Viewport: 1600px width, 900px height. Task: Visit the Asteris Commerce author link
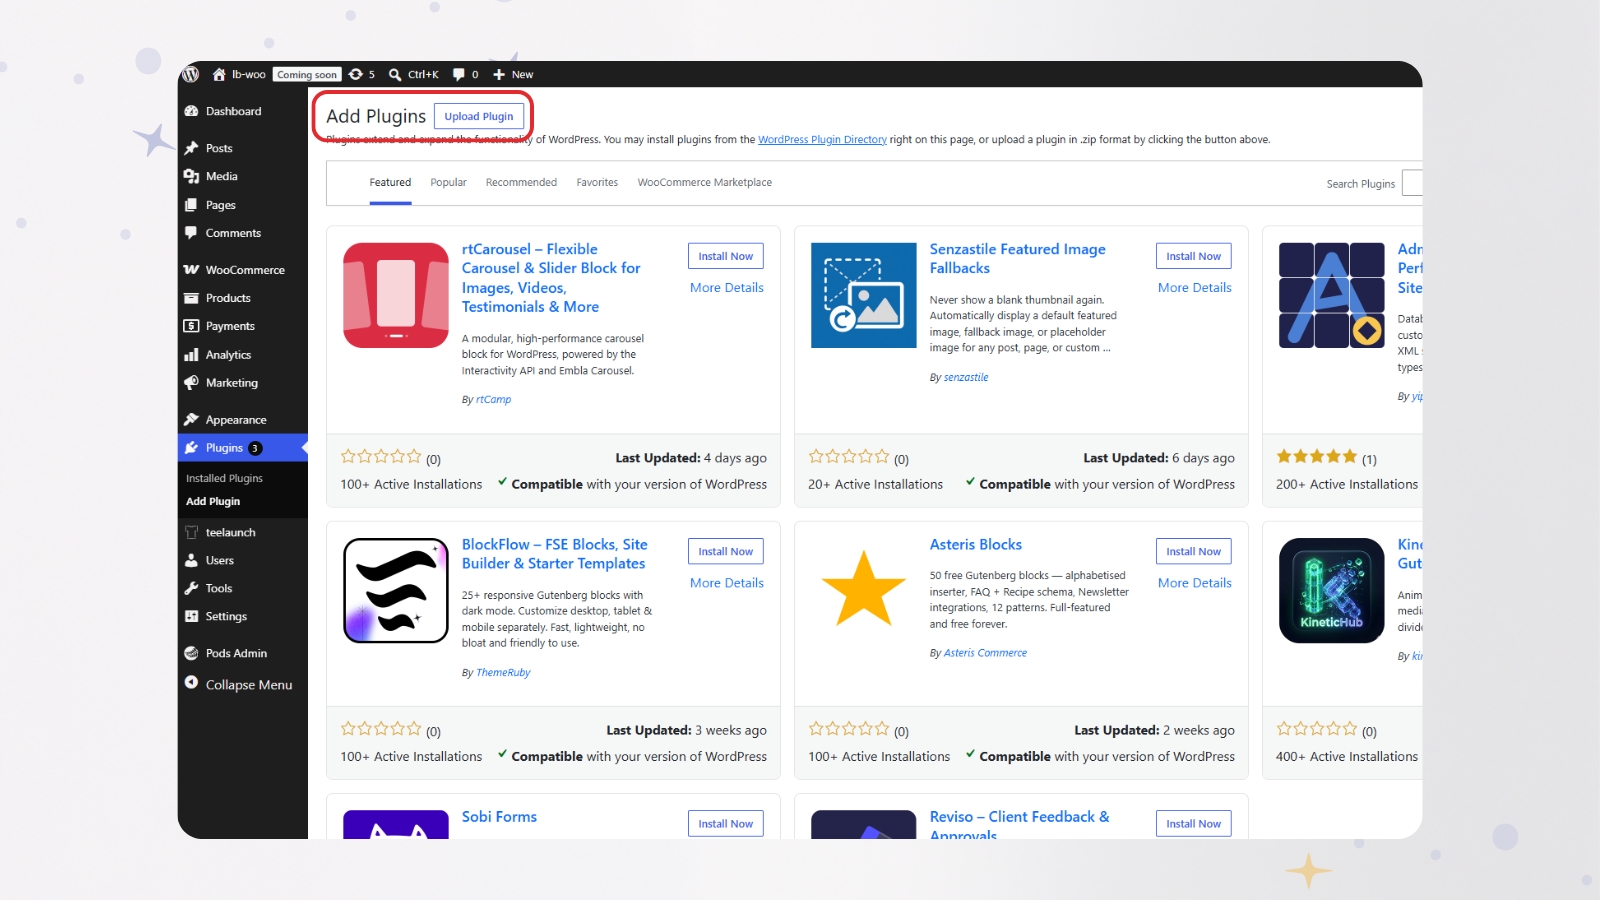click(x=985, y=653)
